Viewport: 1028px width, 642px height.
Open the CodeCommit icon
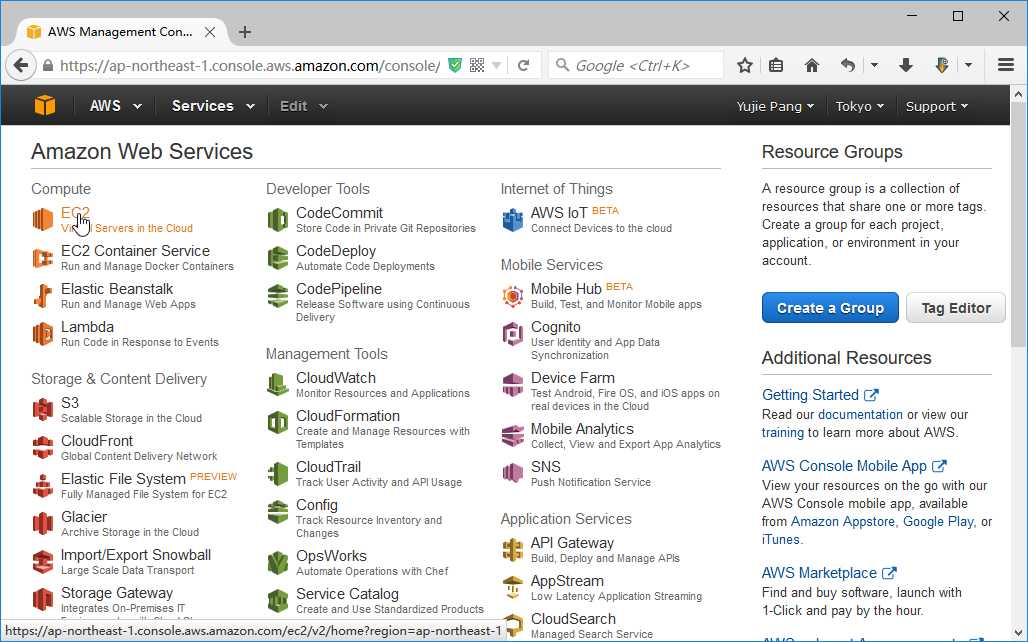tap(278, 219)
